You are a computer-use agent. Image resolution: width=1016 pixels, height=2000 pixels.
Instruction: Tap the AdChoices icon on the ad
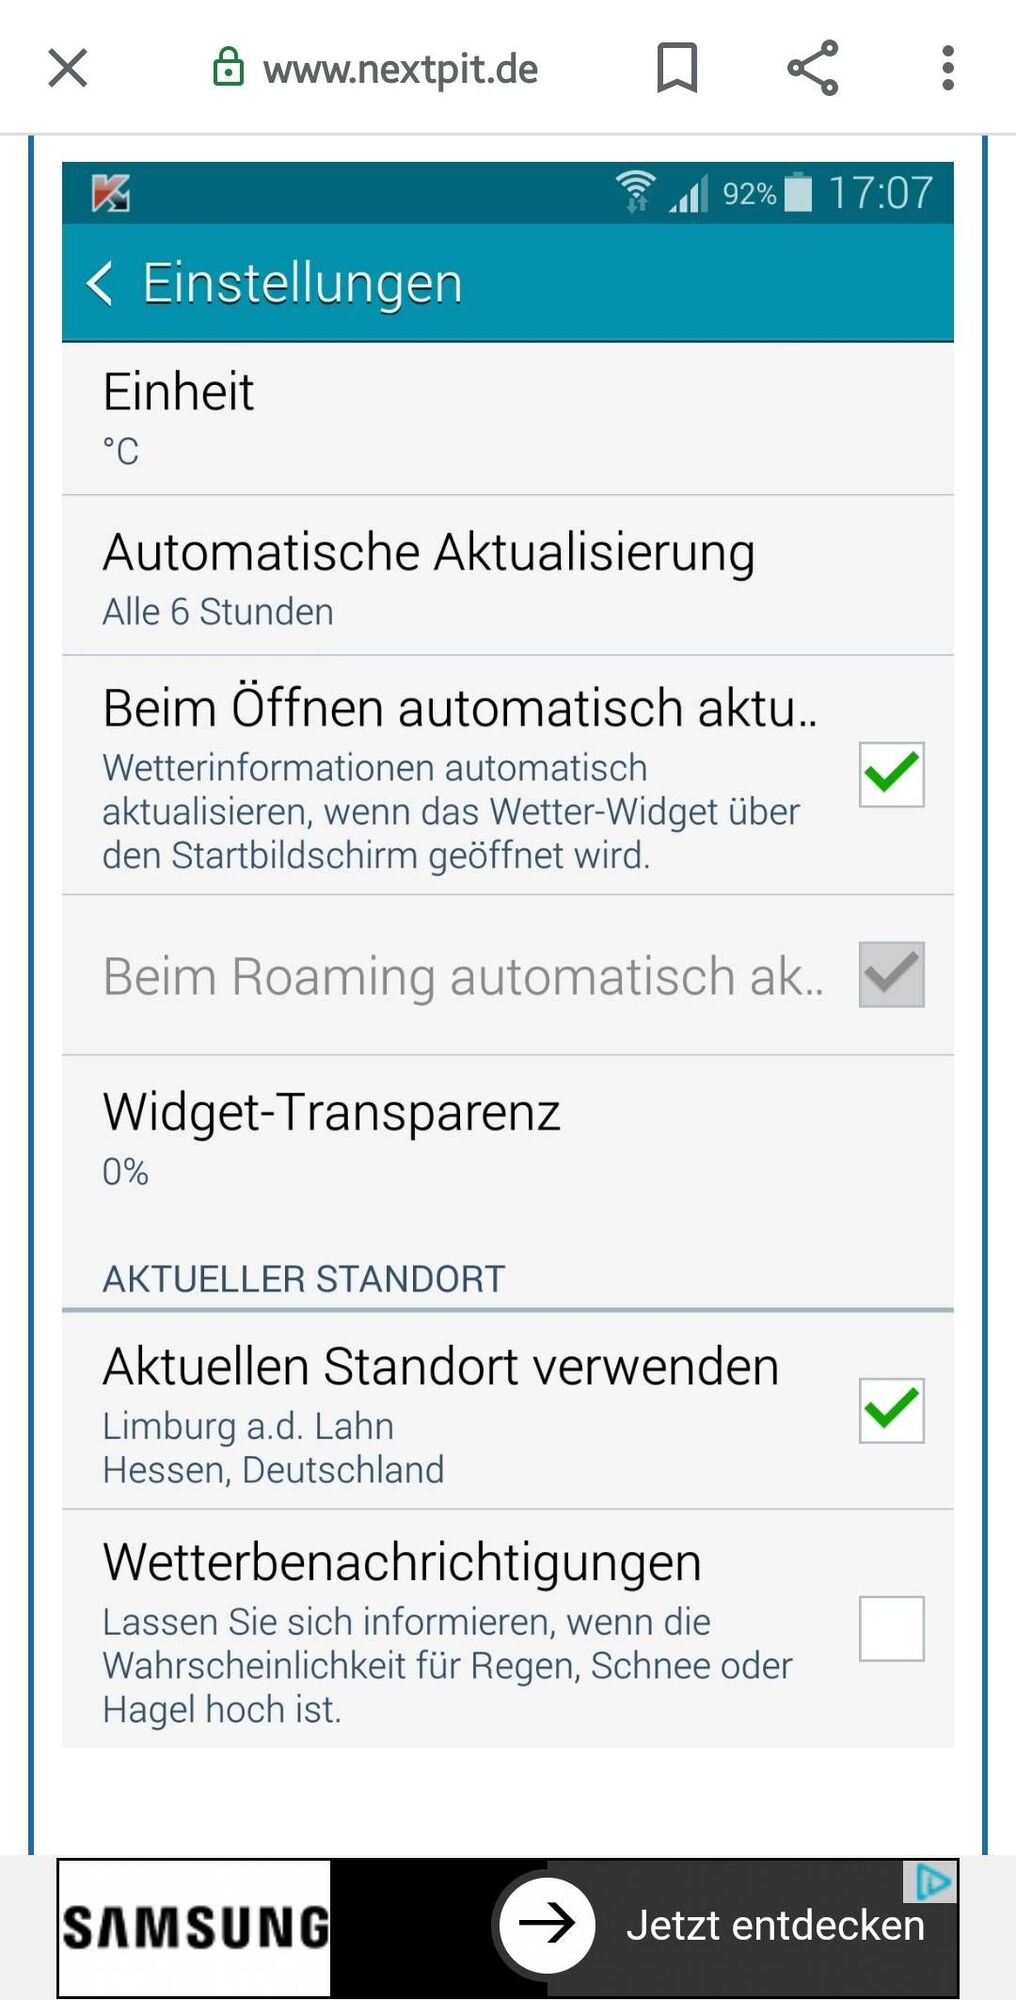(932, 1883)
